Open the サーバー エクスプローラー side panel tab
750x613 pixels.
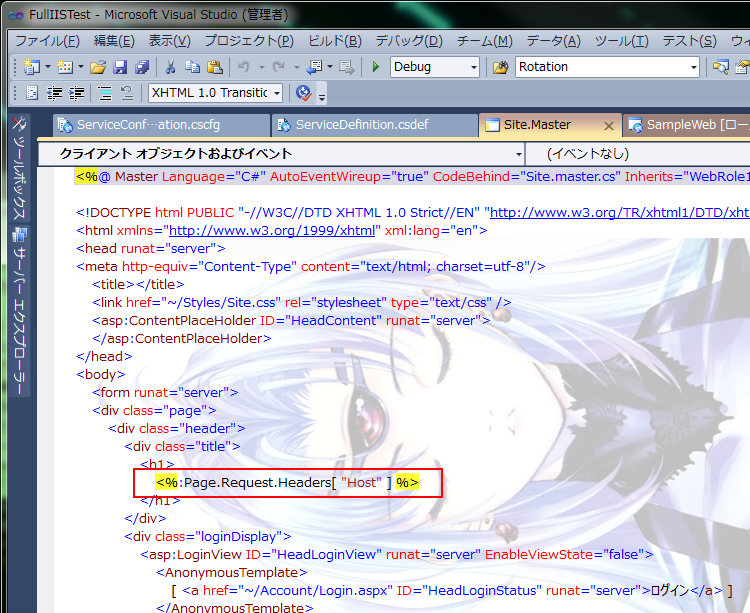click(19, 311)
